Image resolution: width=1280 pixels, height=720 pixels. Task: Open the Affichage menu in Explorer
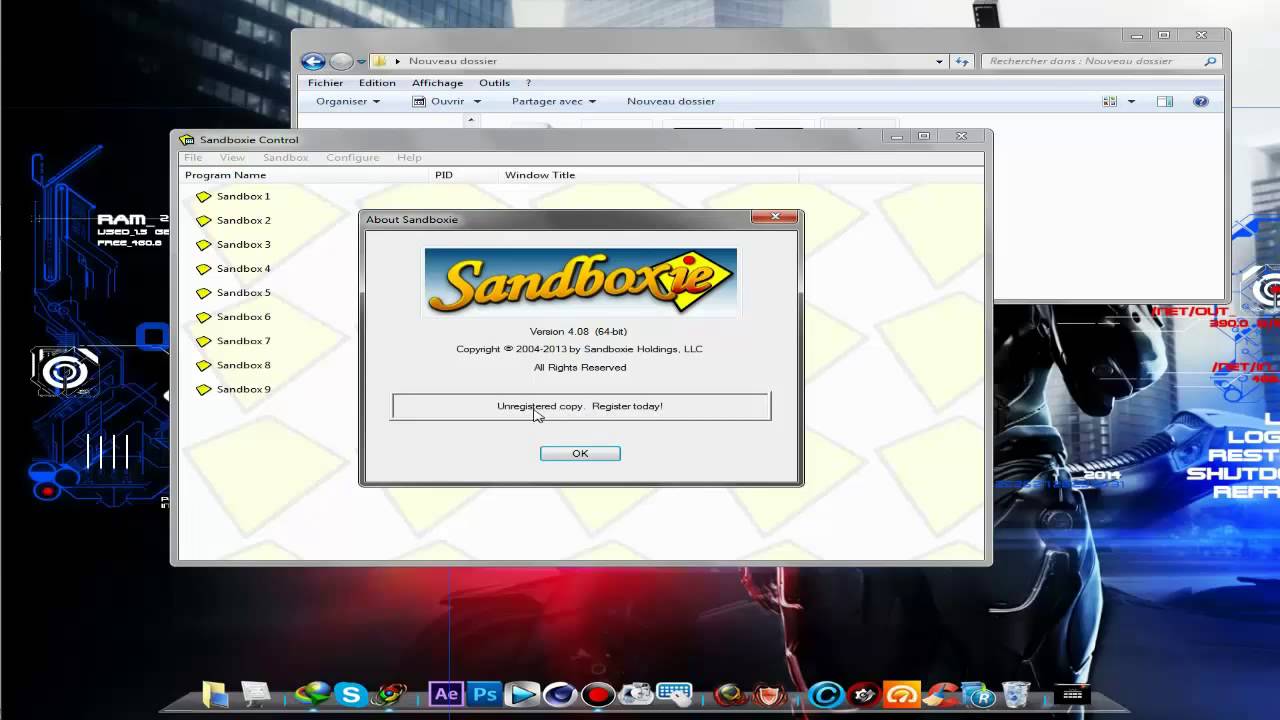(x=437, y=83)
